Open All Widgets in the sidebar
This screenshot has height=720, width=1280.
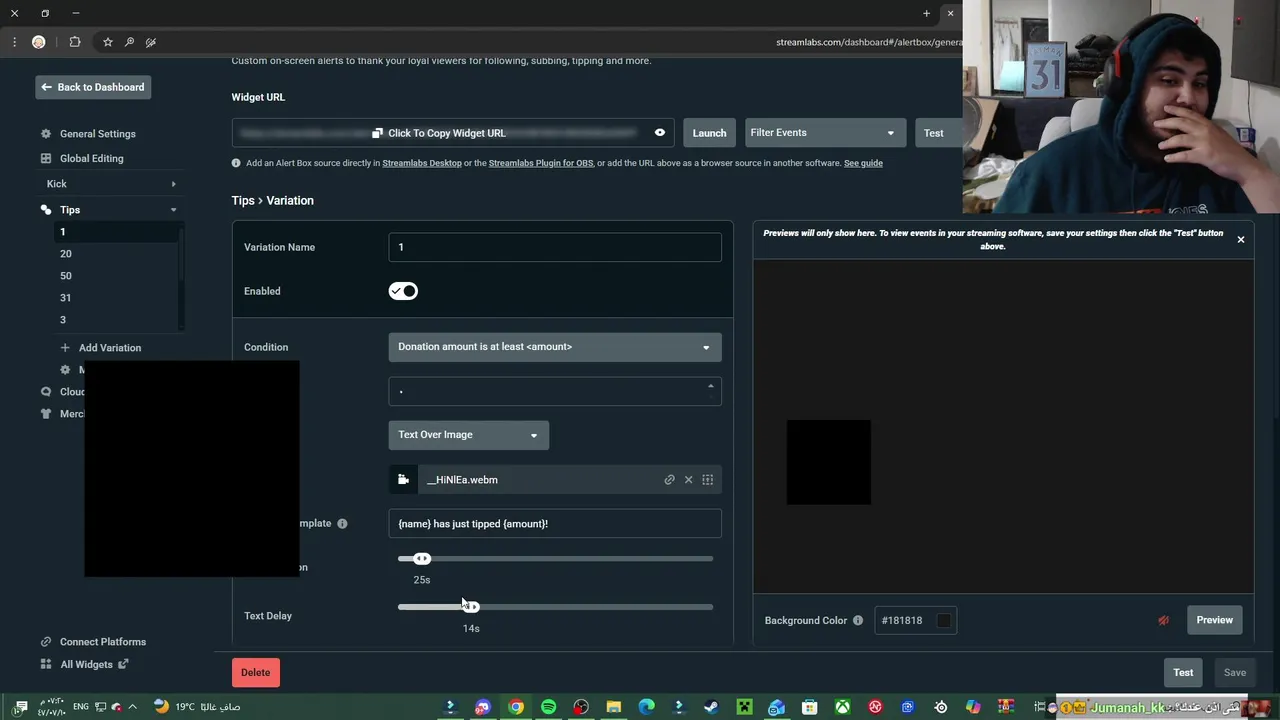click(x=86, y=664)
